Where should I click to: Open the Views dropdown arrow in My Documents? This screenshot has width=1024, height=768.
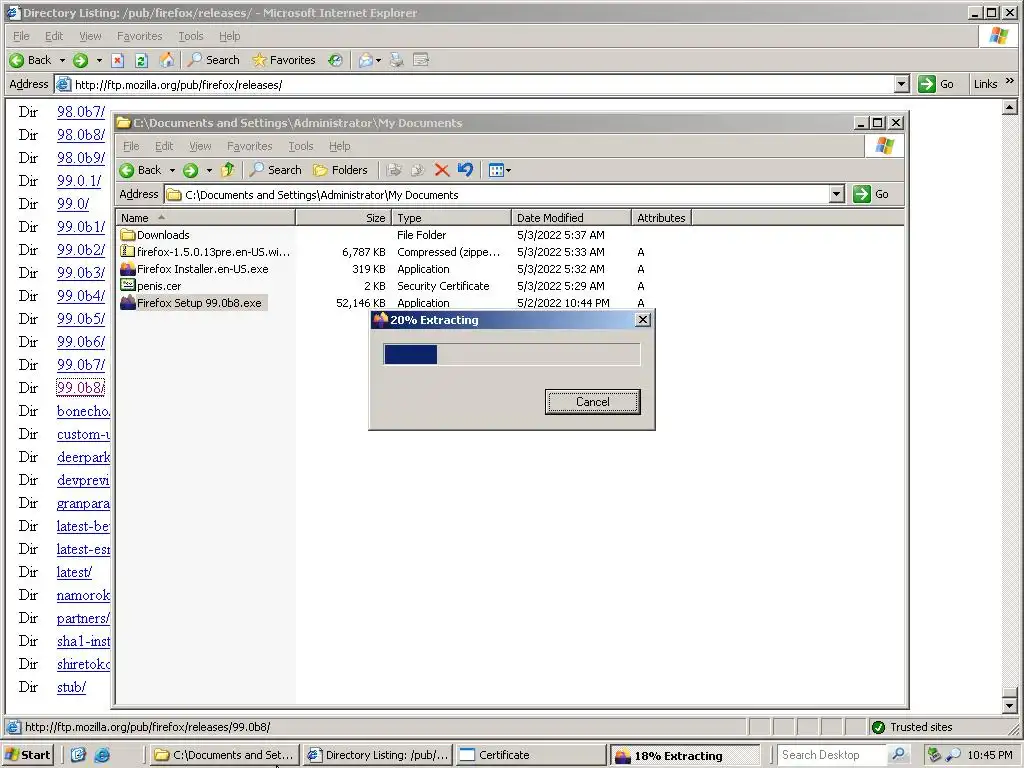coord(509,170)
